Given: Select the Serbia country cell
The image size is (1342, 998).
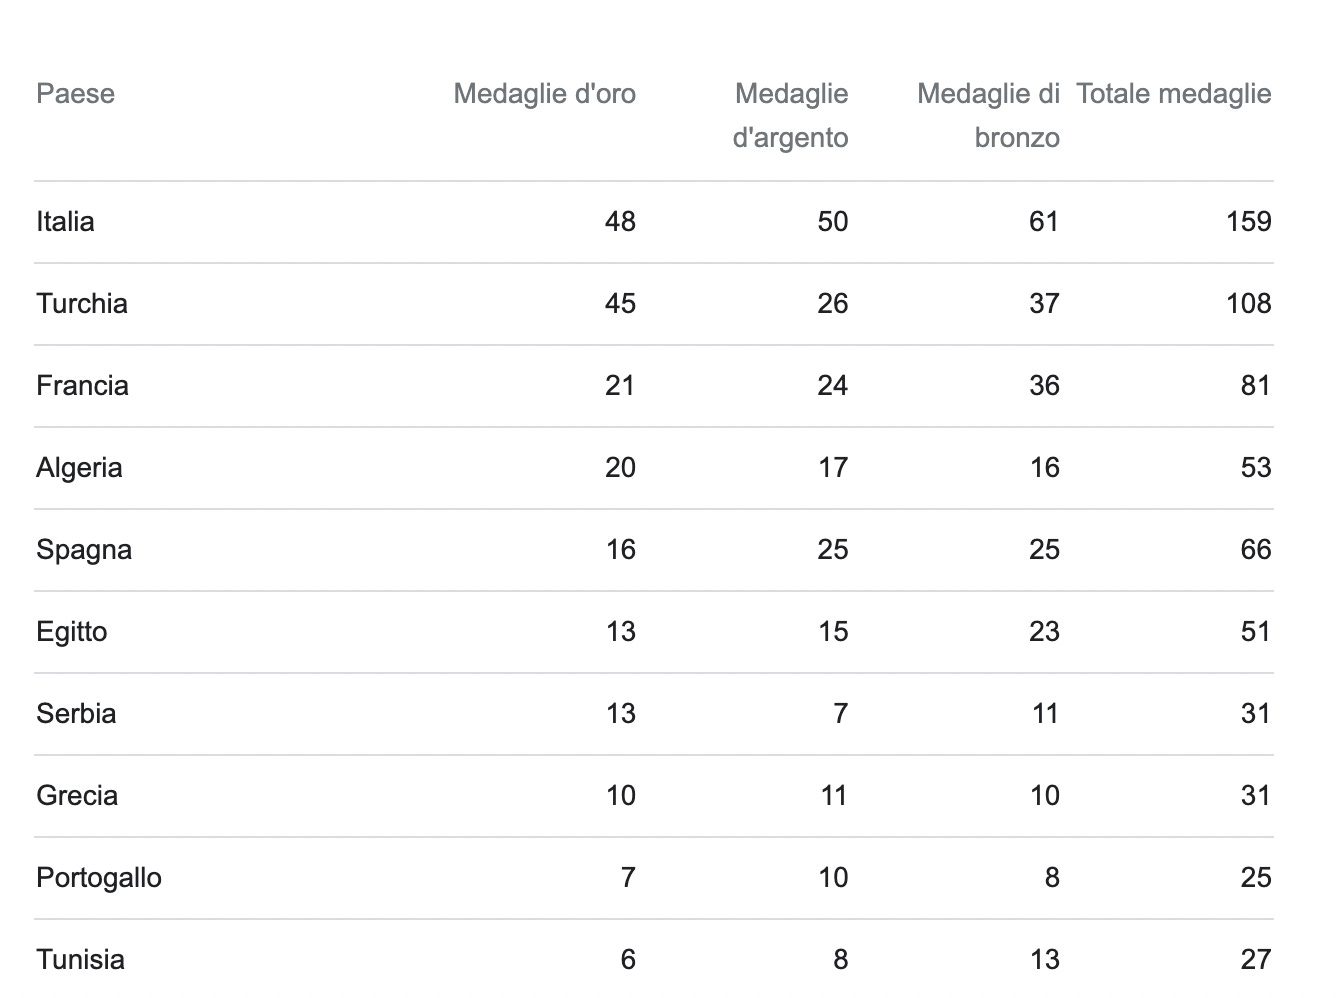Looking at the screenshot, I should (x=76, y=714).
